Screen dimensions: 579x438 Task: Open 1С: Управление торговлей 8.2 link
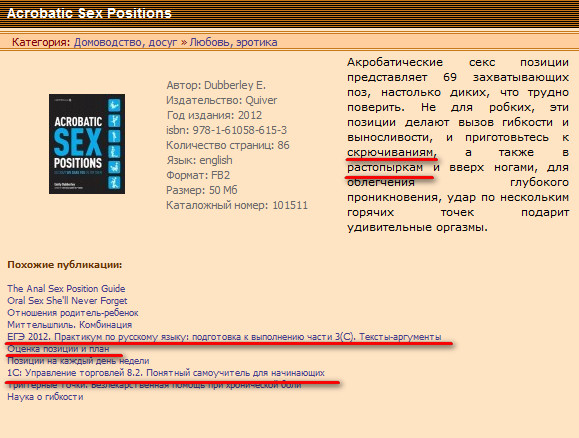click(x=166, y=373)
